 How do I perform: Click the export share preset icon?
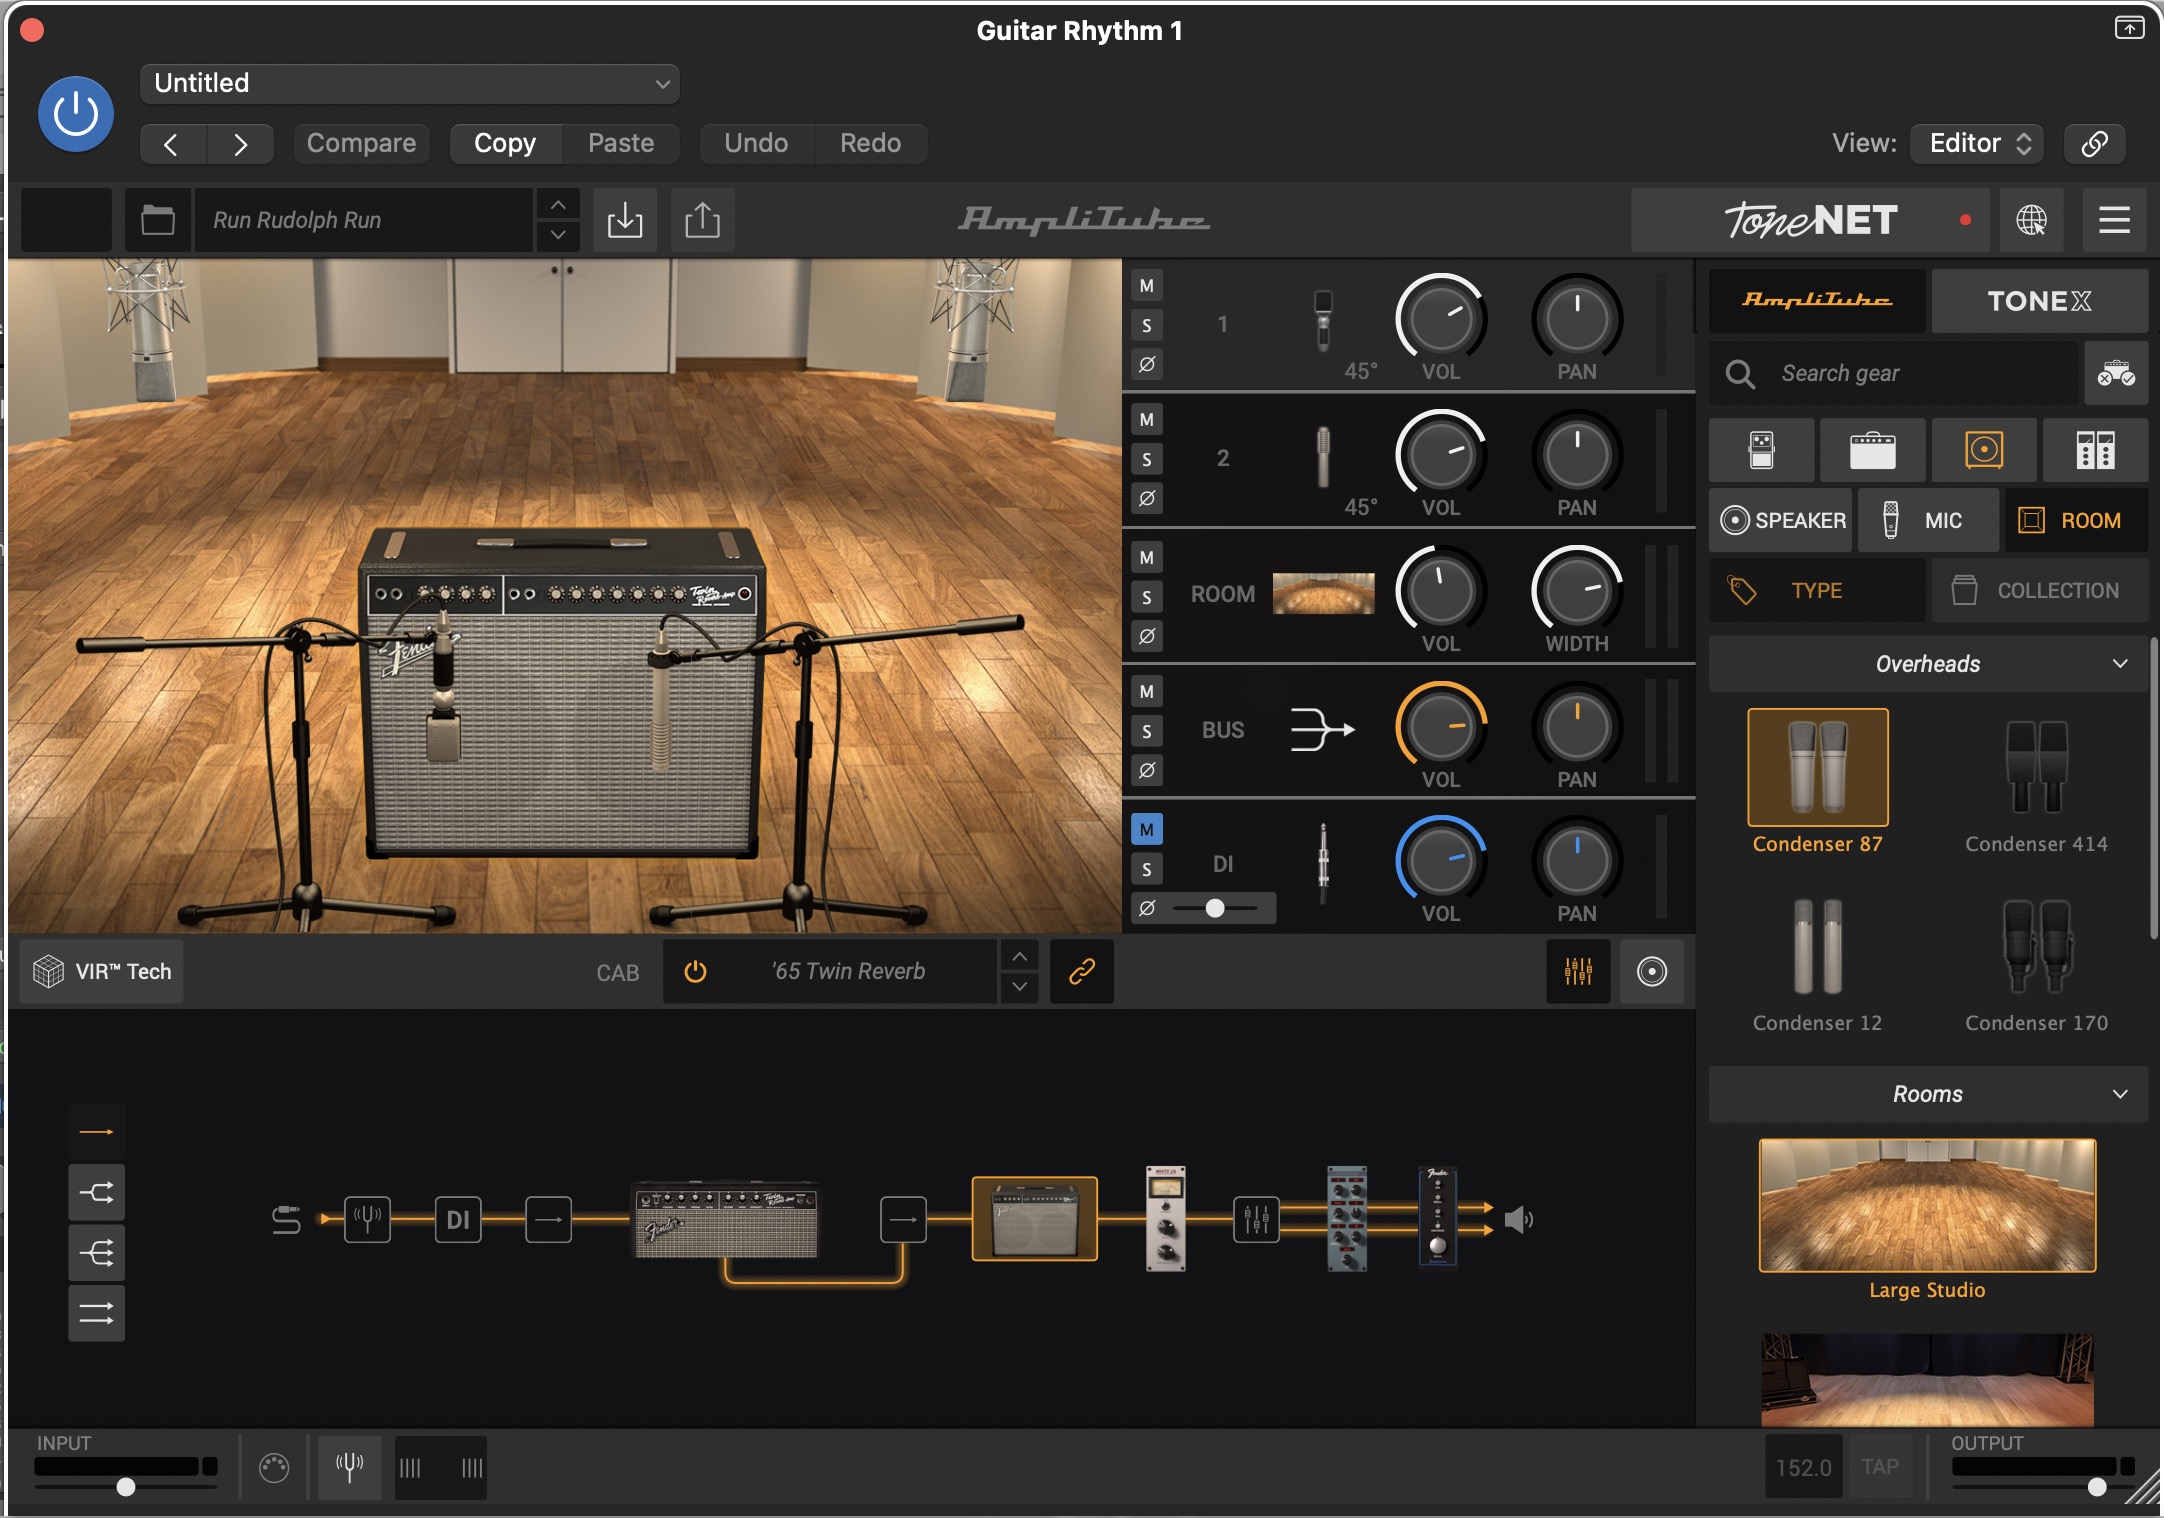pos(702,220)
